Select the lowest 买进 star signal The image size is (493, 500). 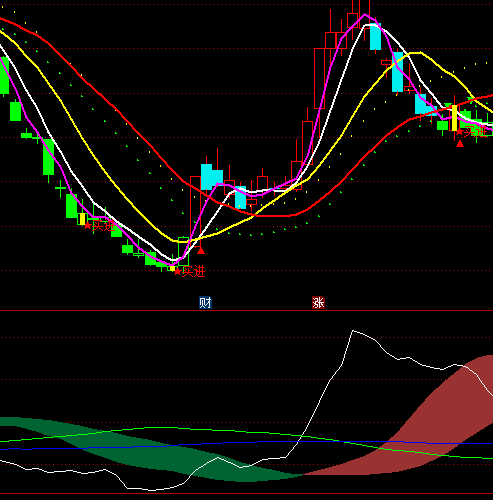(x=190, y=272)
